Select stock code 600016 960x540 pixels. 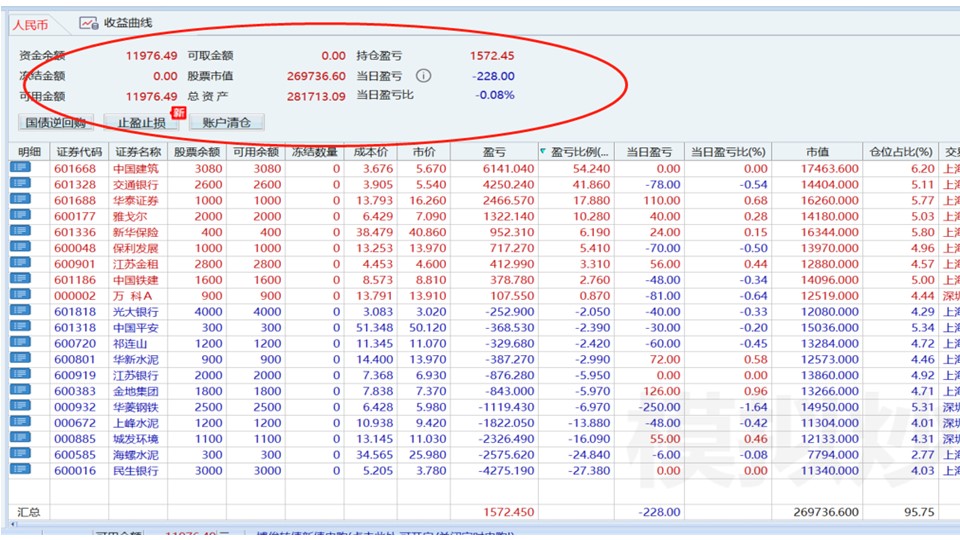click(x=75, y=471)
